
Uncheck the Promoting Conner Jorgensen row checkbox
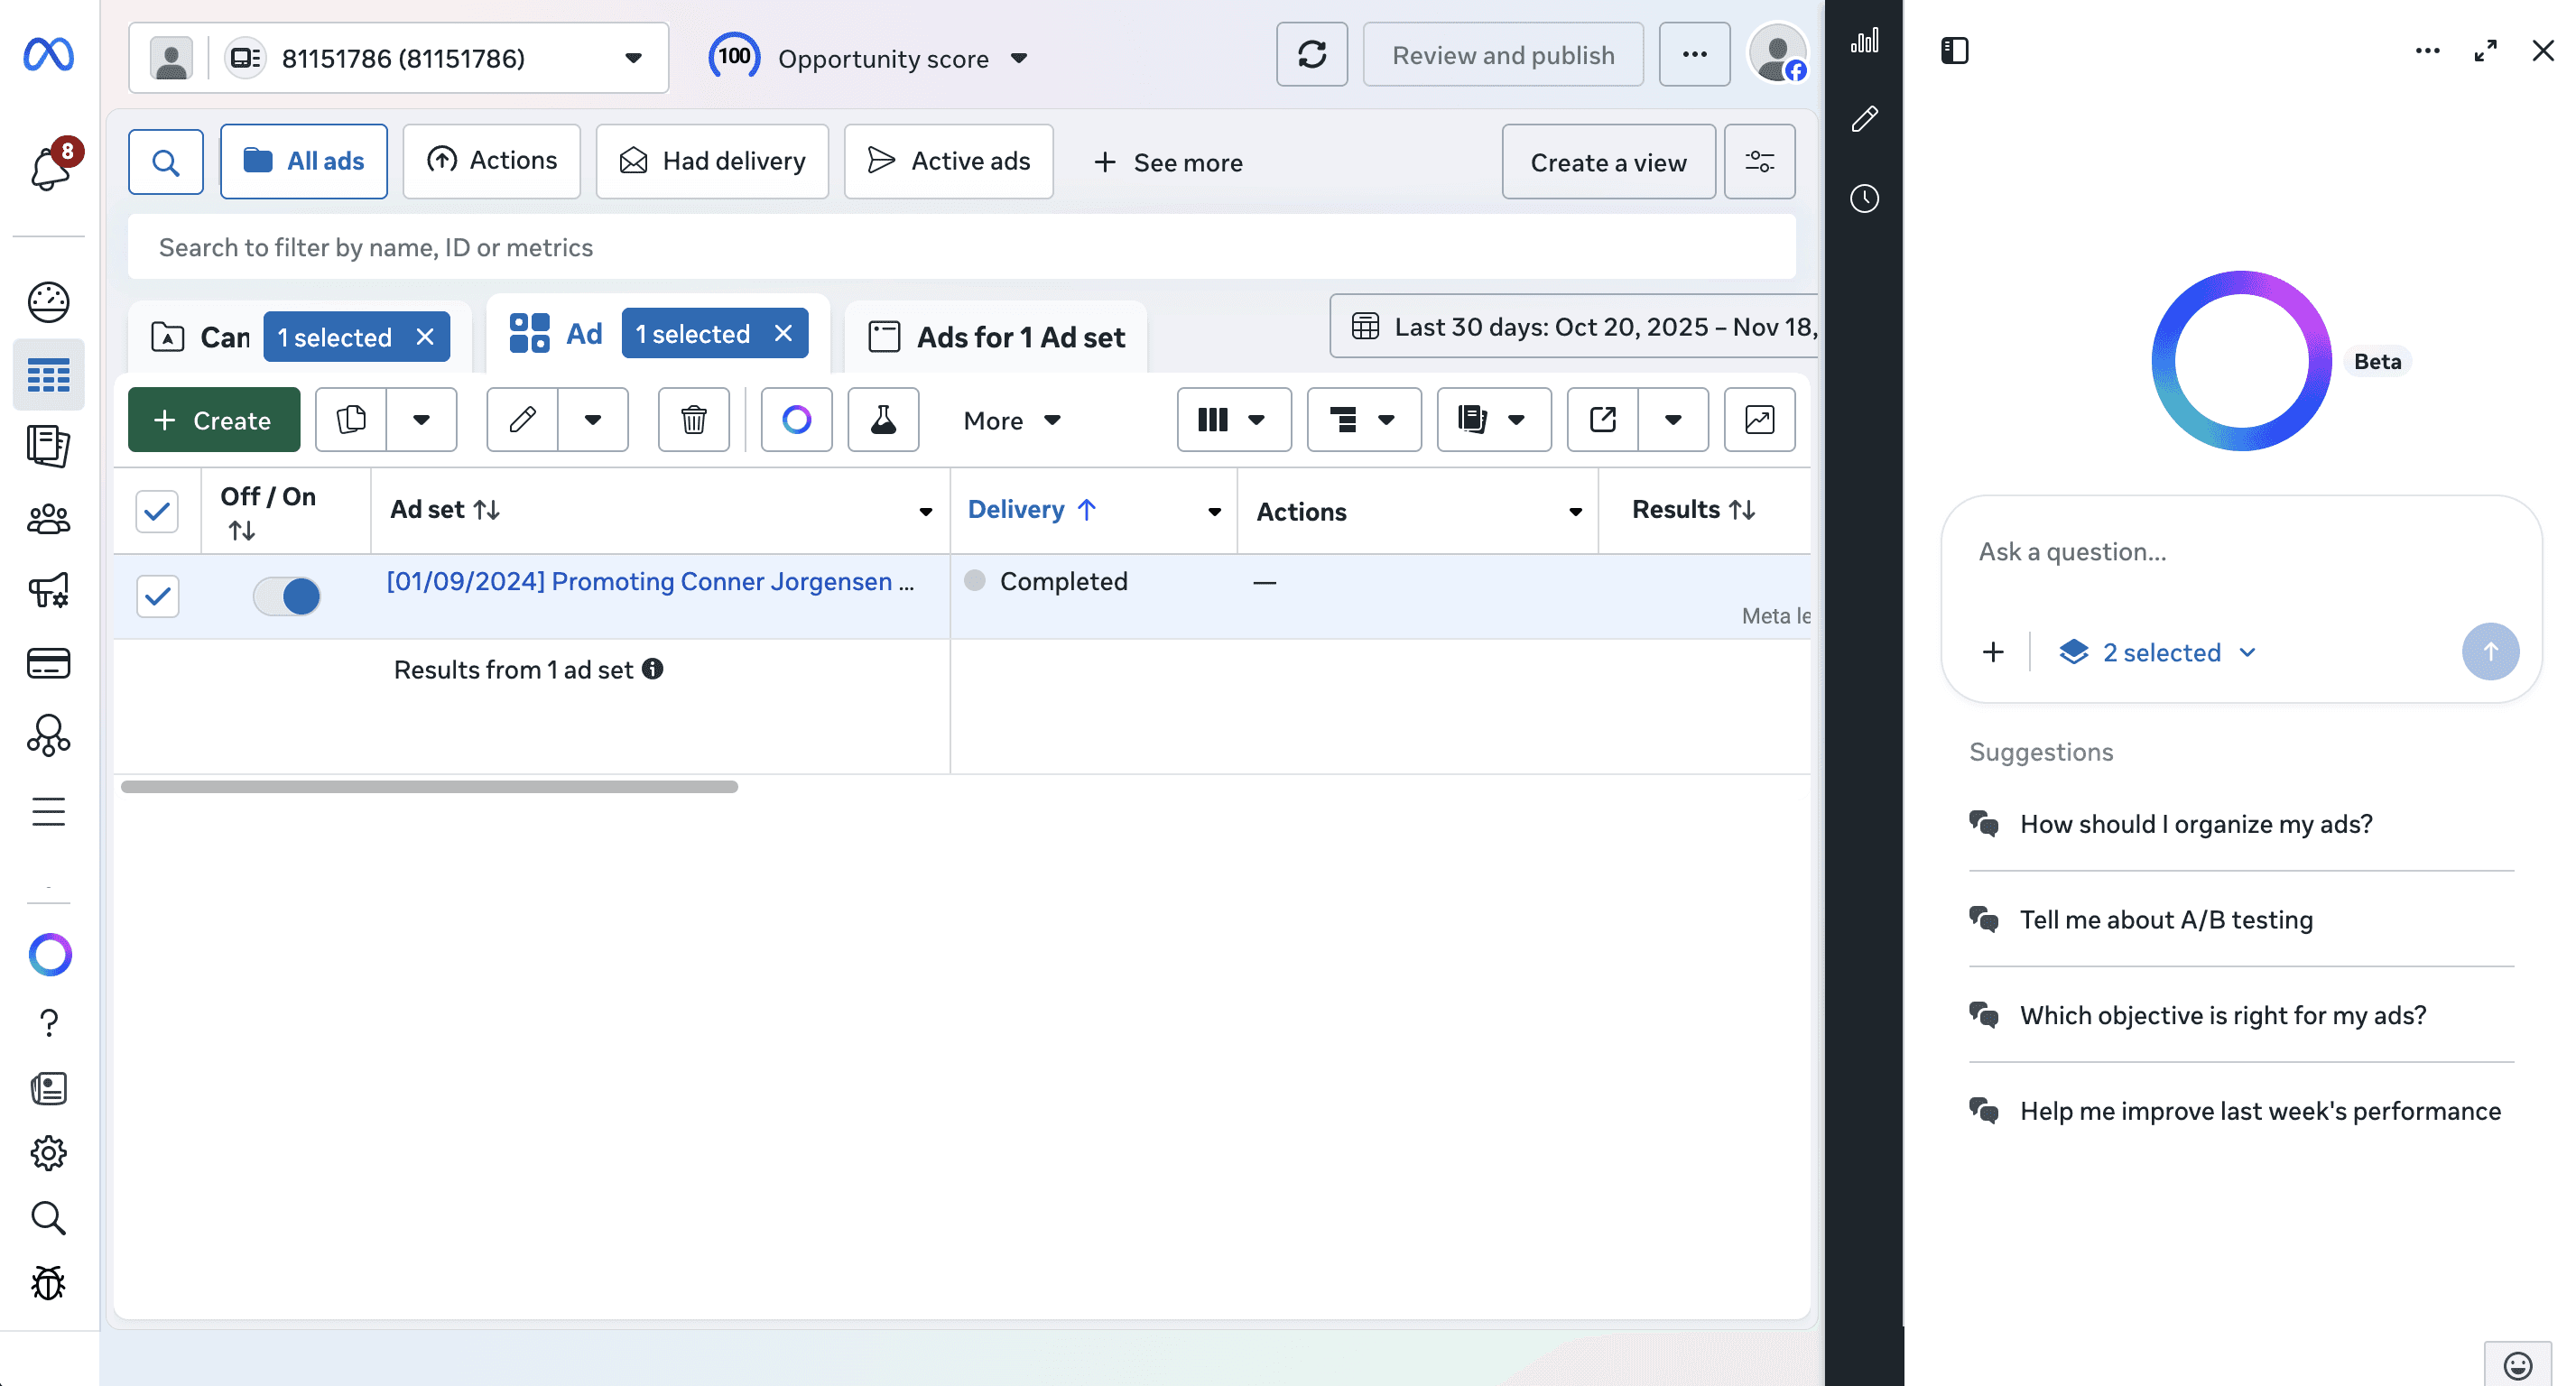pos(157,597)
